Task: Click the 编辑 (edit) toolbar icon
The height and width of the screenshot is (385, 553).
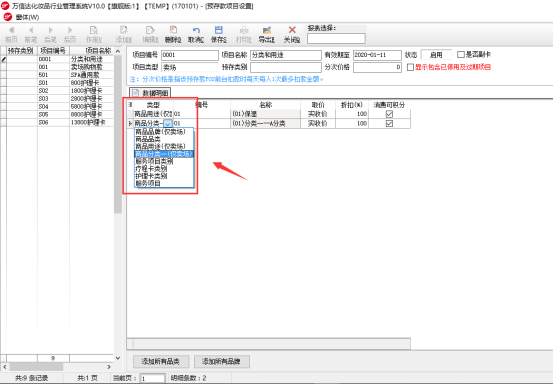Action: point(150,30)
